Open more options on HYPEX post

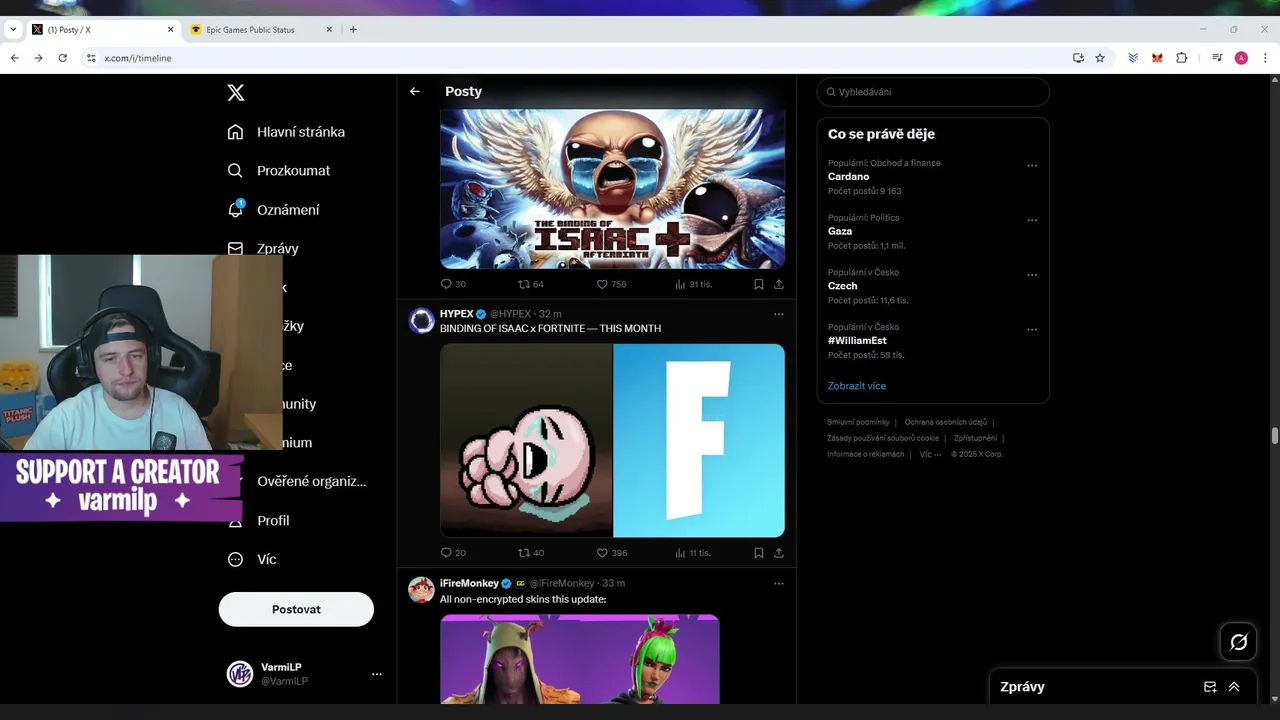point(778,314)
